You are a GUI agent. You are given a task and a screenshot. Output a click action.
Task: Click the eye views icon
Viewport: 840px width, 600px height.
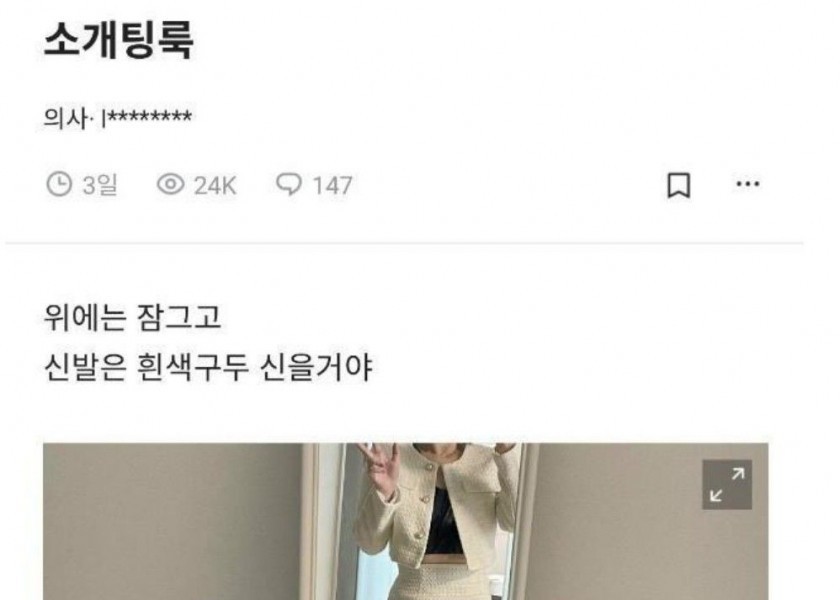[170, 185]
